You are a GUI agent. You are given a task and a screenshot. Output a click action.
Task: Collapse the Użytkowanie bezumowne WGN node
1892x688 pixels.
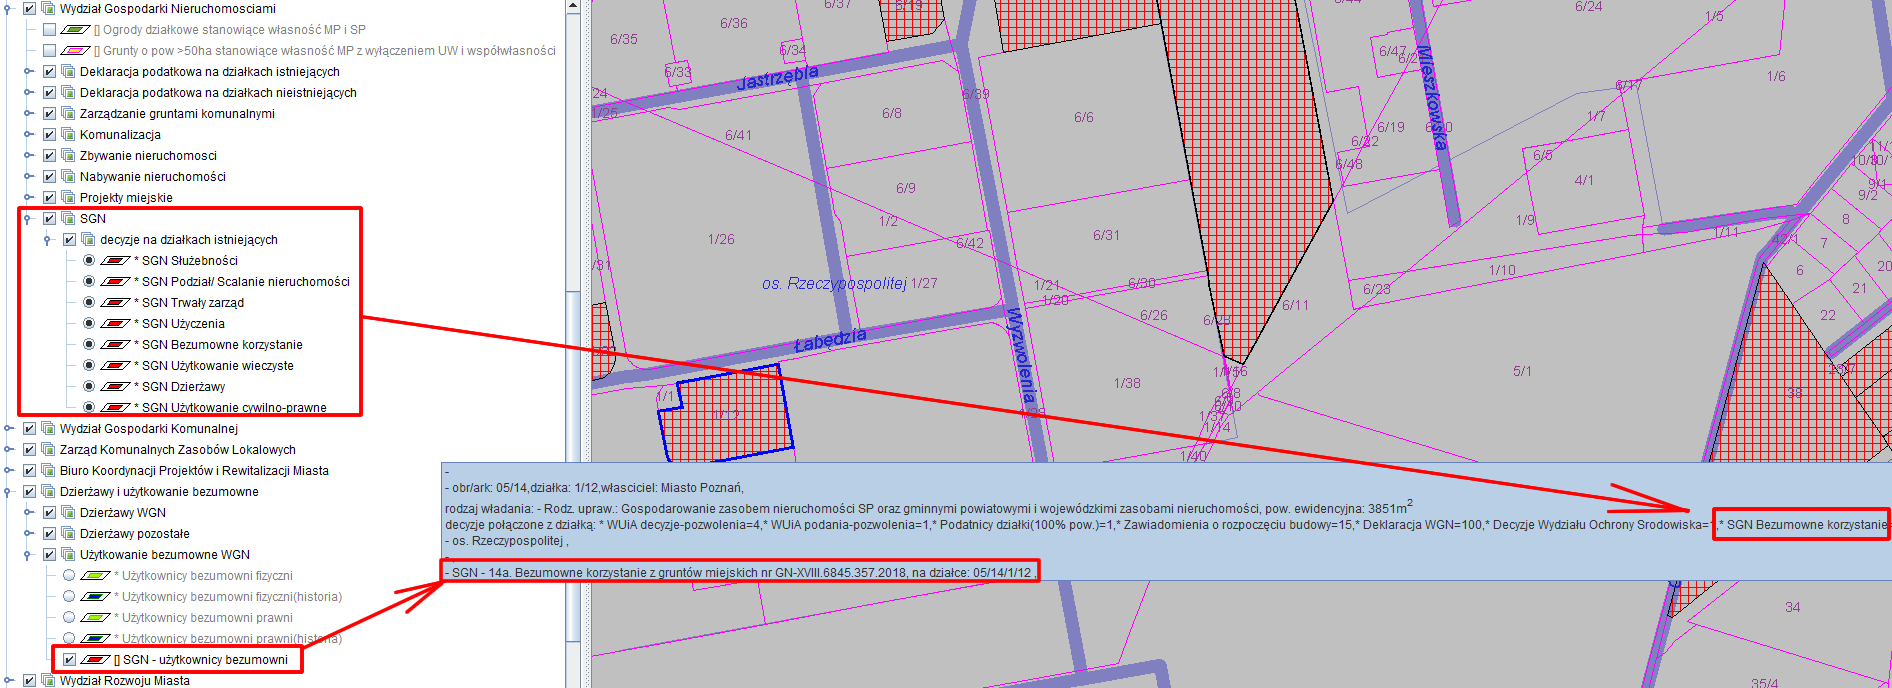point(29,555)
